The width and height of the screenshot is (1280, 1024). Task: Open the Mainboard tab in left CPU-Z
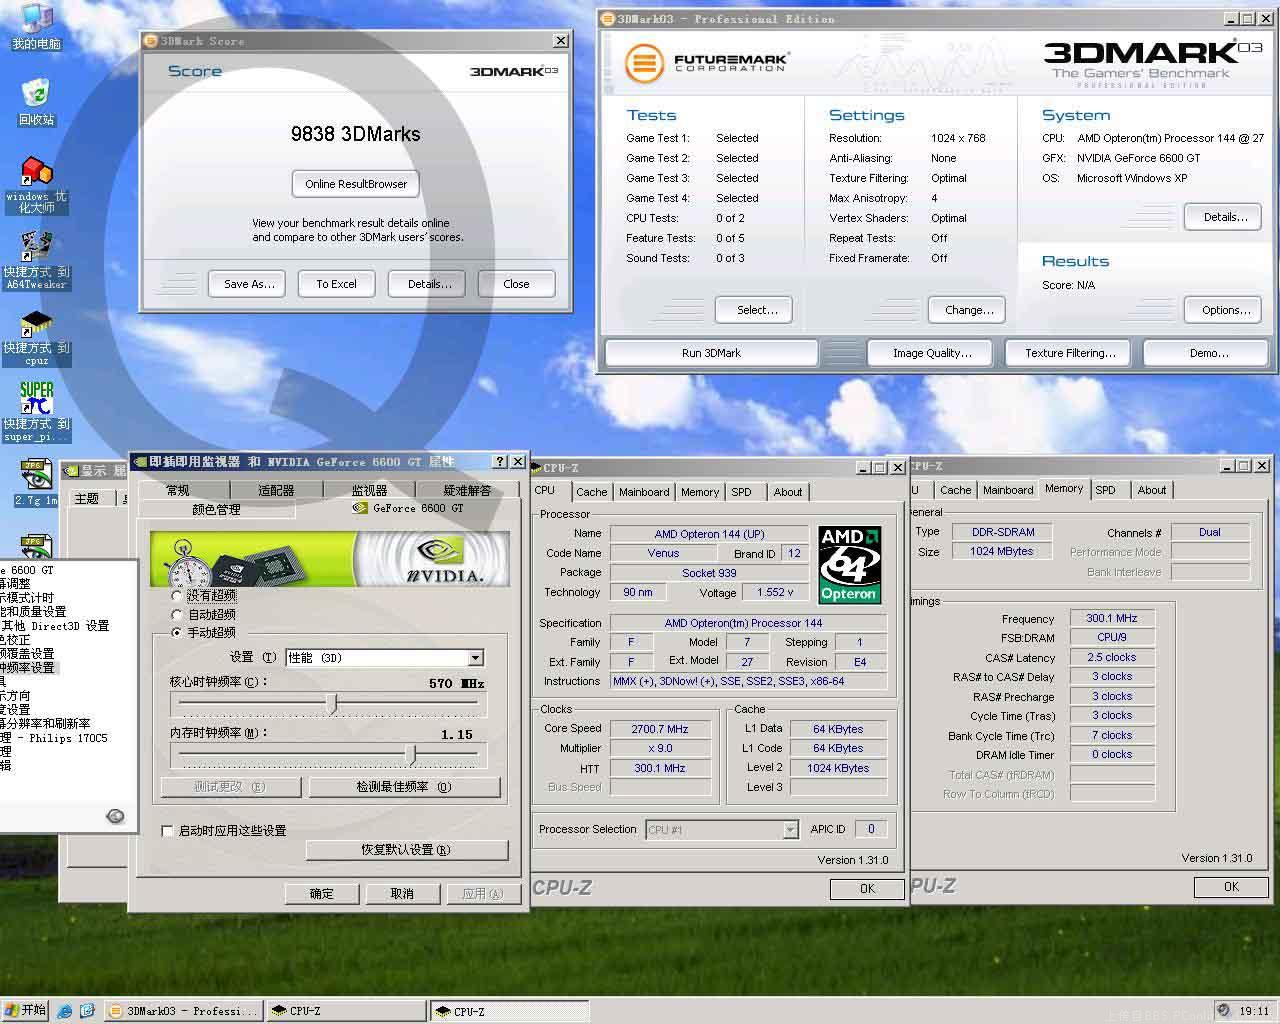(x=644, y=492)
